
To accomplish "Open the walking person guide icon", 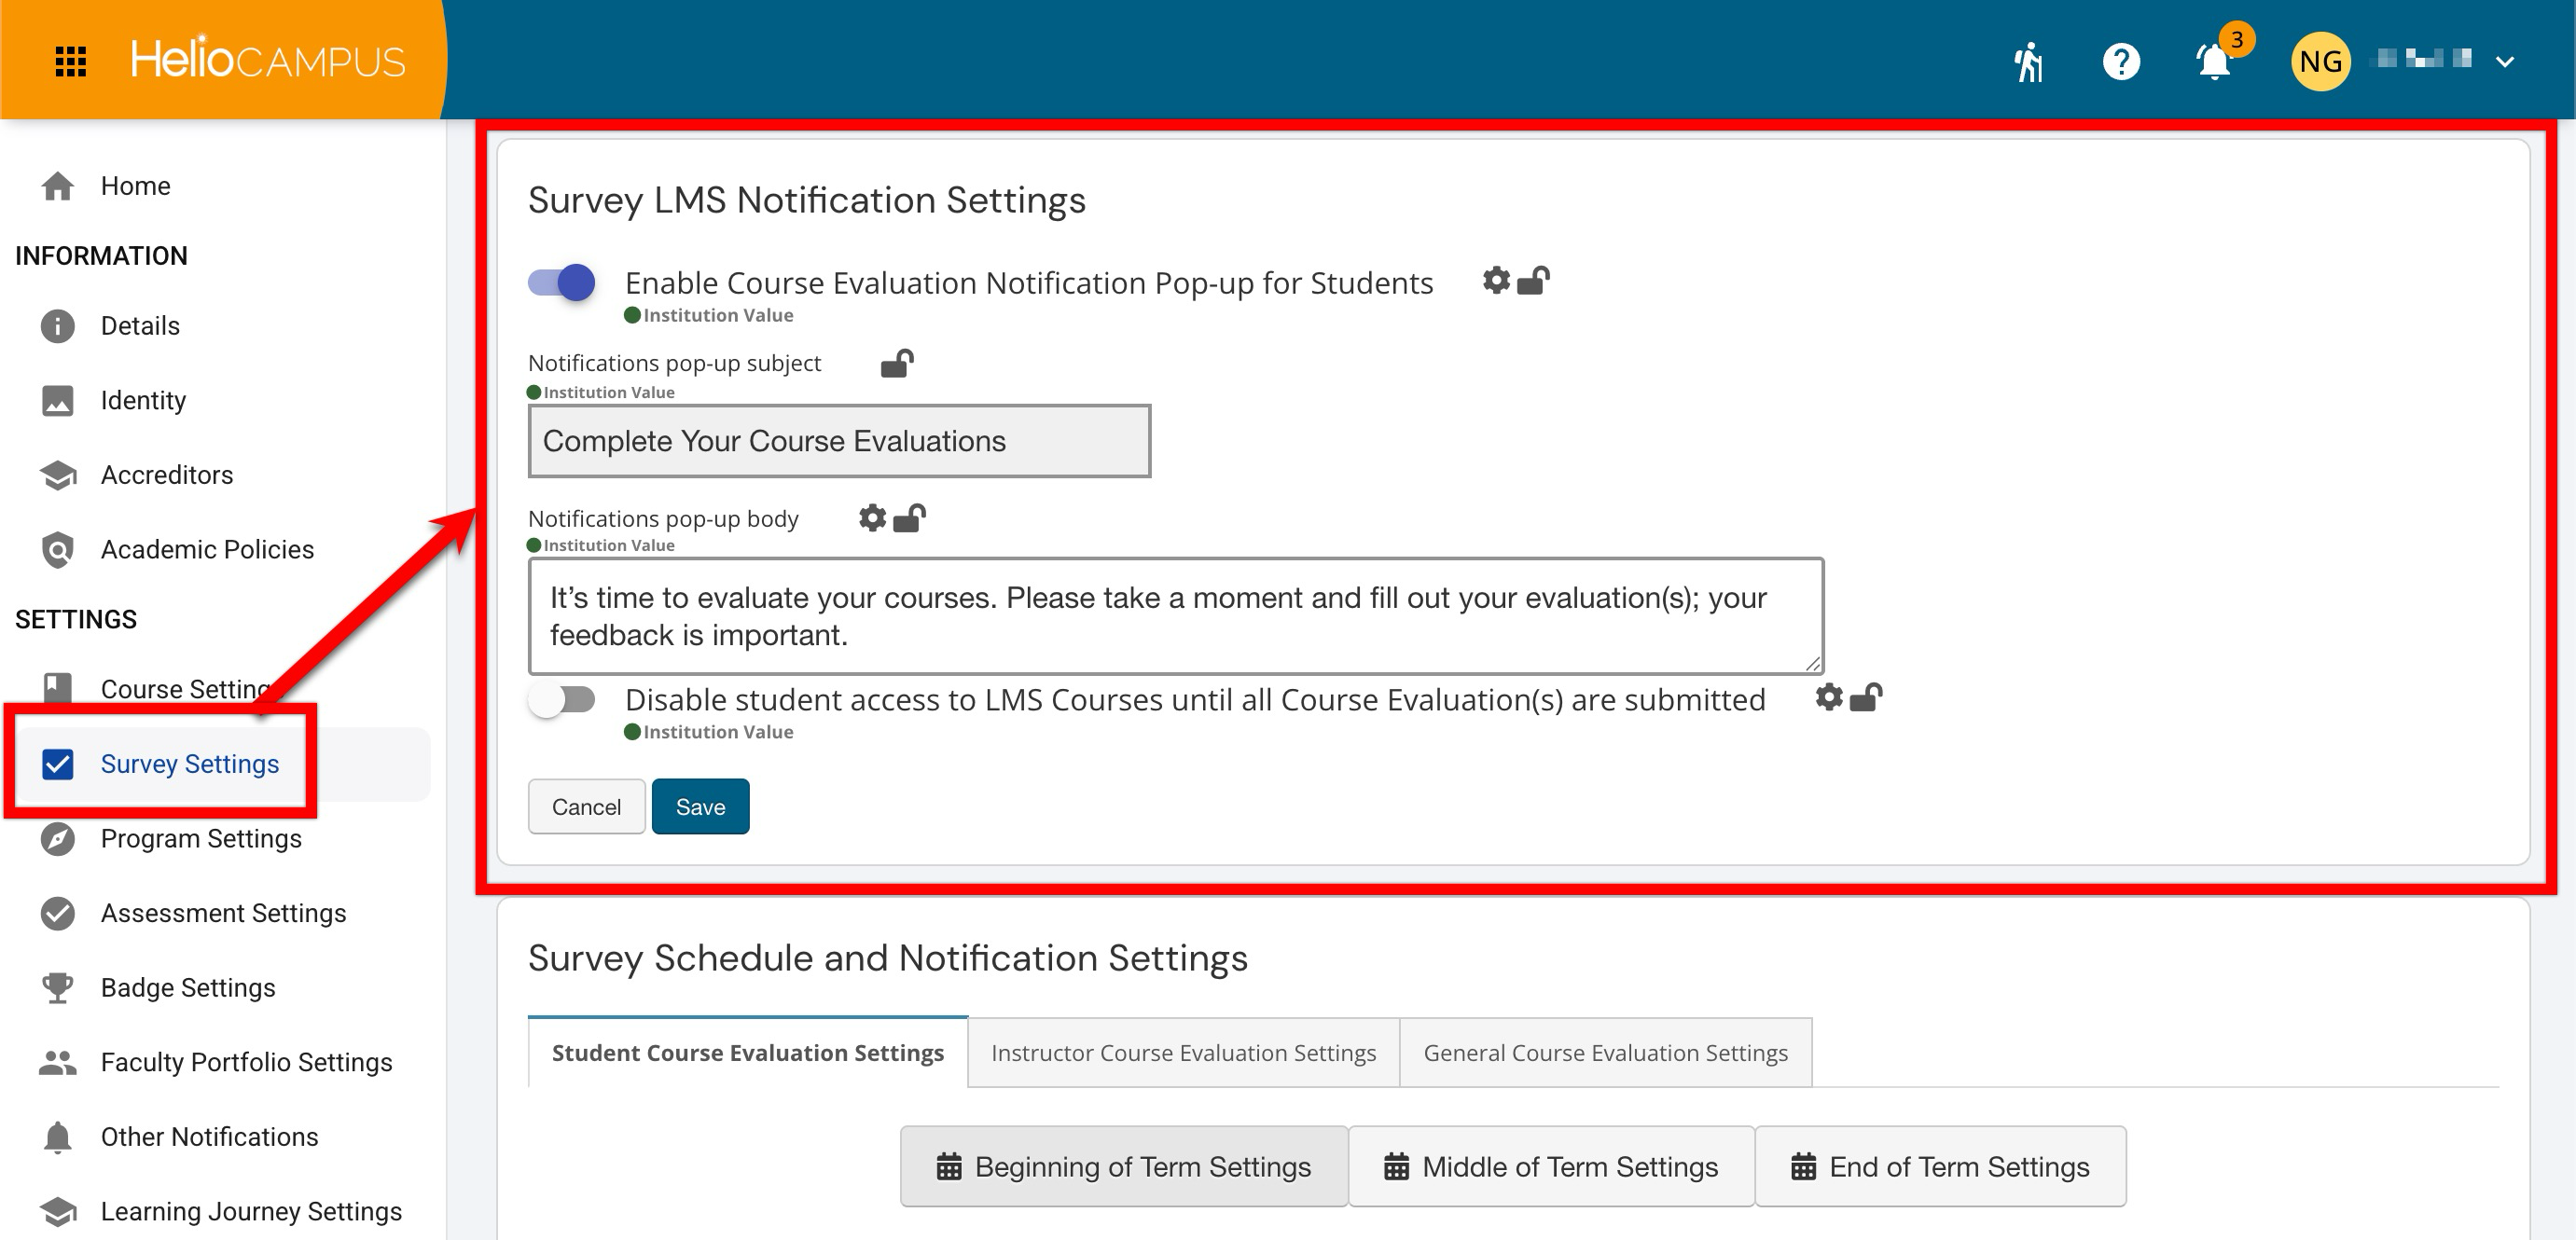I will click(2028, 62).
